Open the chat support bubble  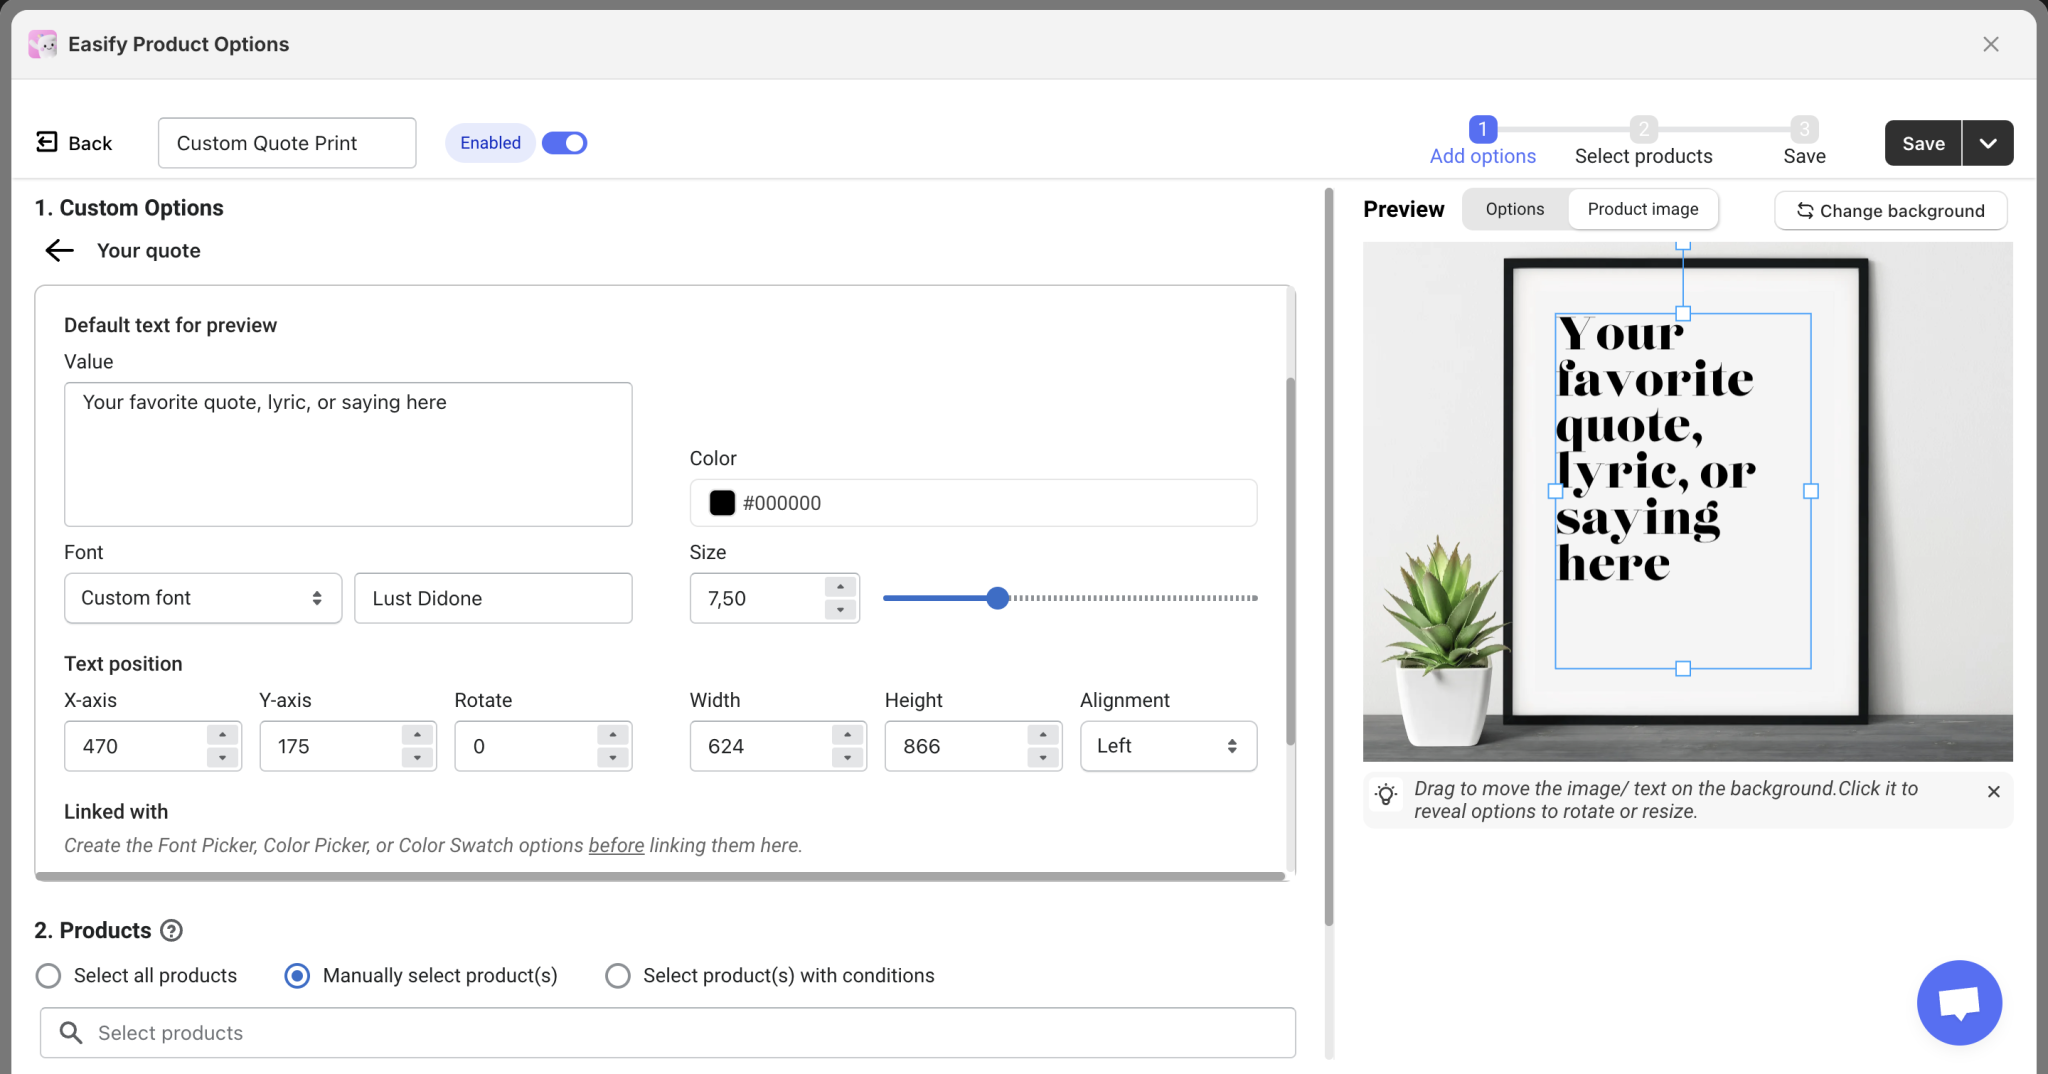tap(1958, 1002)
